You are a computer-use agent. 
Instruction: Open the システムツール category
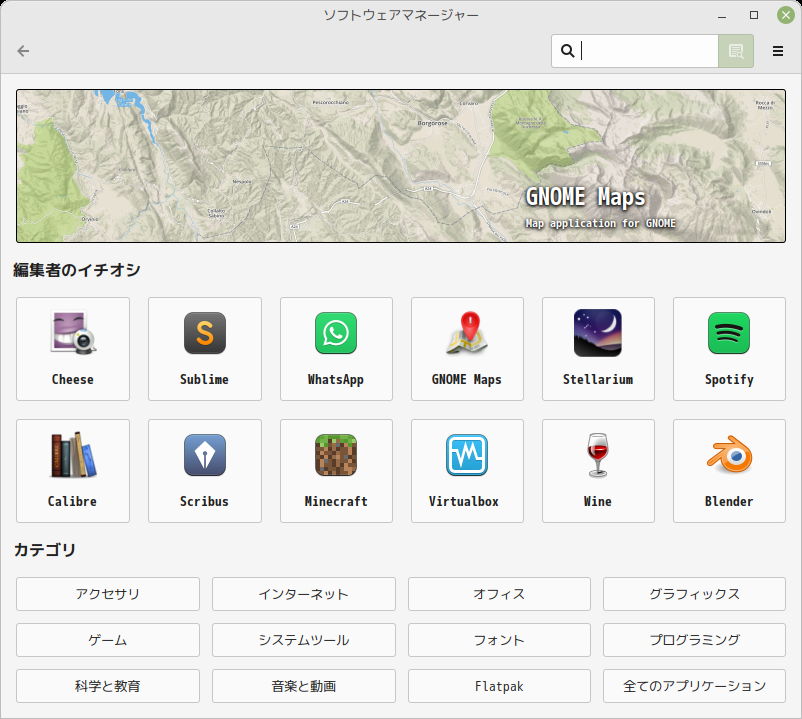pos(304,640)
